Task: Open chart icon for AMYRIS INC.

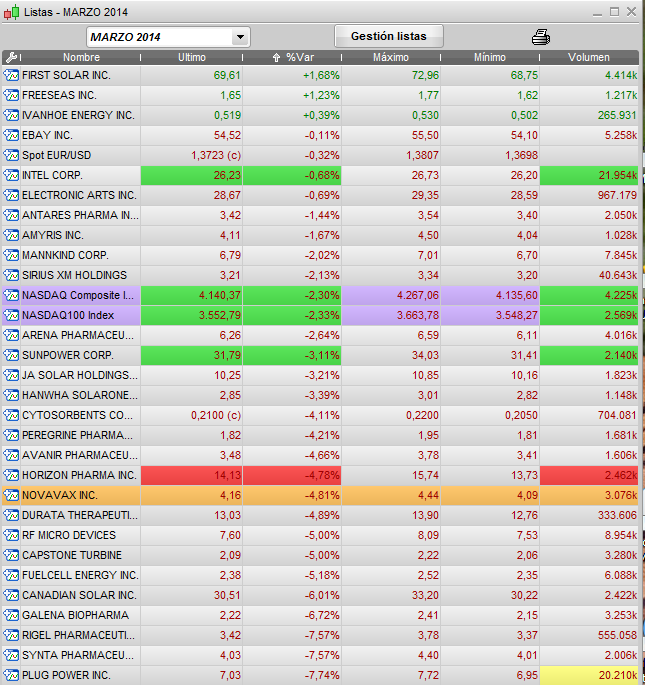Action: pos(11,235)
